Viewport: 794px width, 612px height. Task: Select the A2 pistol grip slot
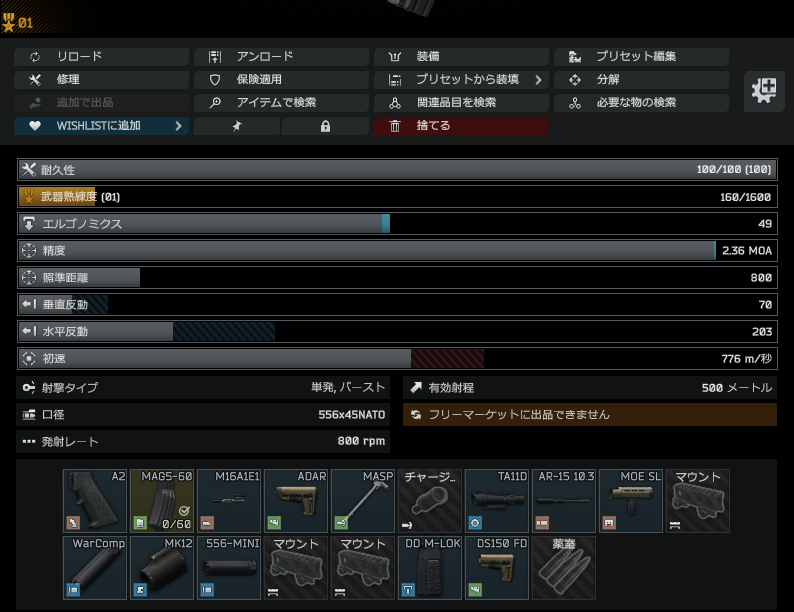pos(95,501)
